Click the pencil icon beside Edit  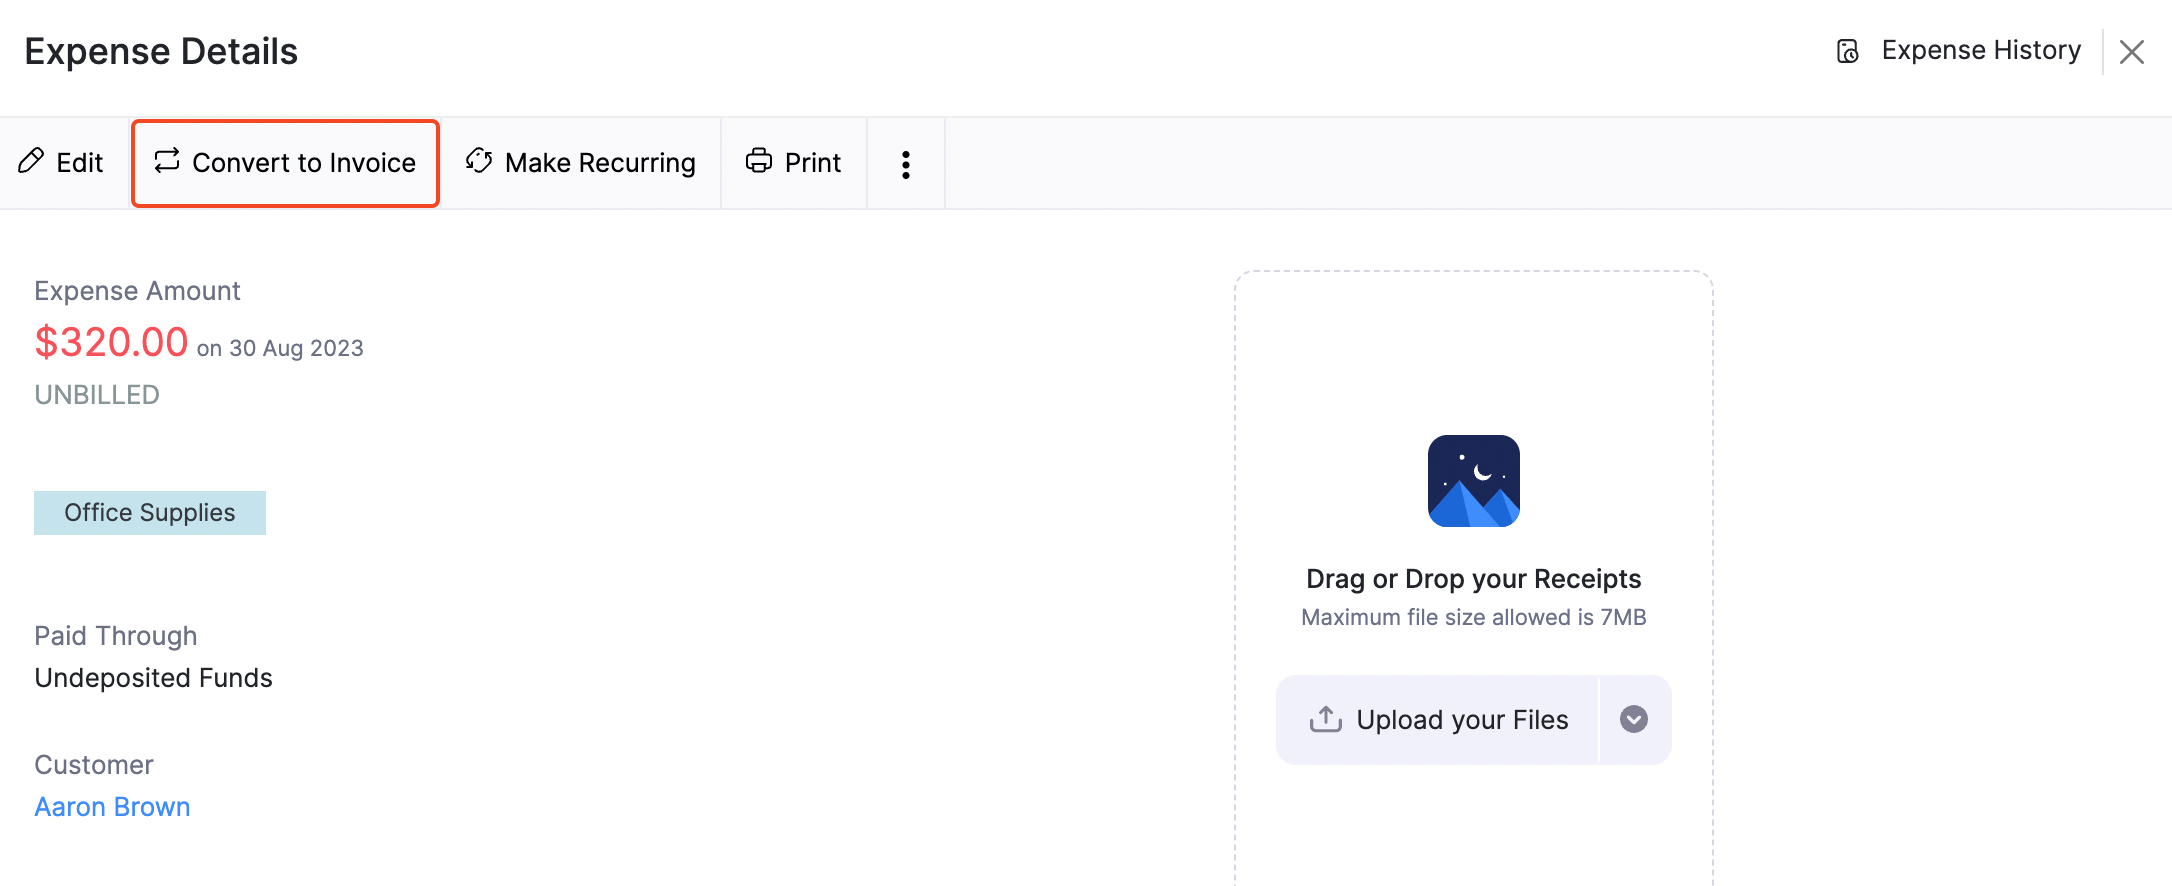pyautogui.click(x=31, y=161)
